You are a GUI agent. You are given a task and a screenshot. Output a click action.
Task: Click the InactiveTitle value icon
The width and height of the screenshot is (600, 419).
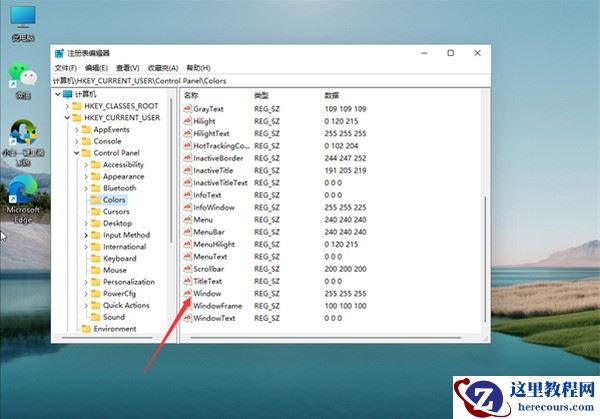tap(188, 170)
